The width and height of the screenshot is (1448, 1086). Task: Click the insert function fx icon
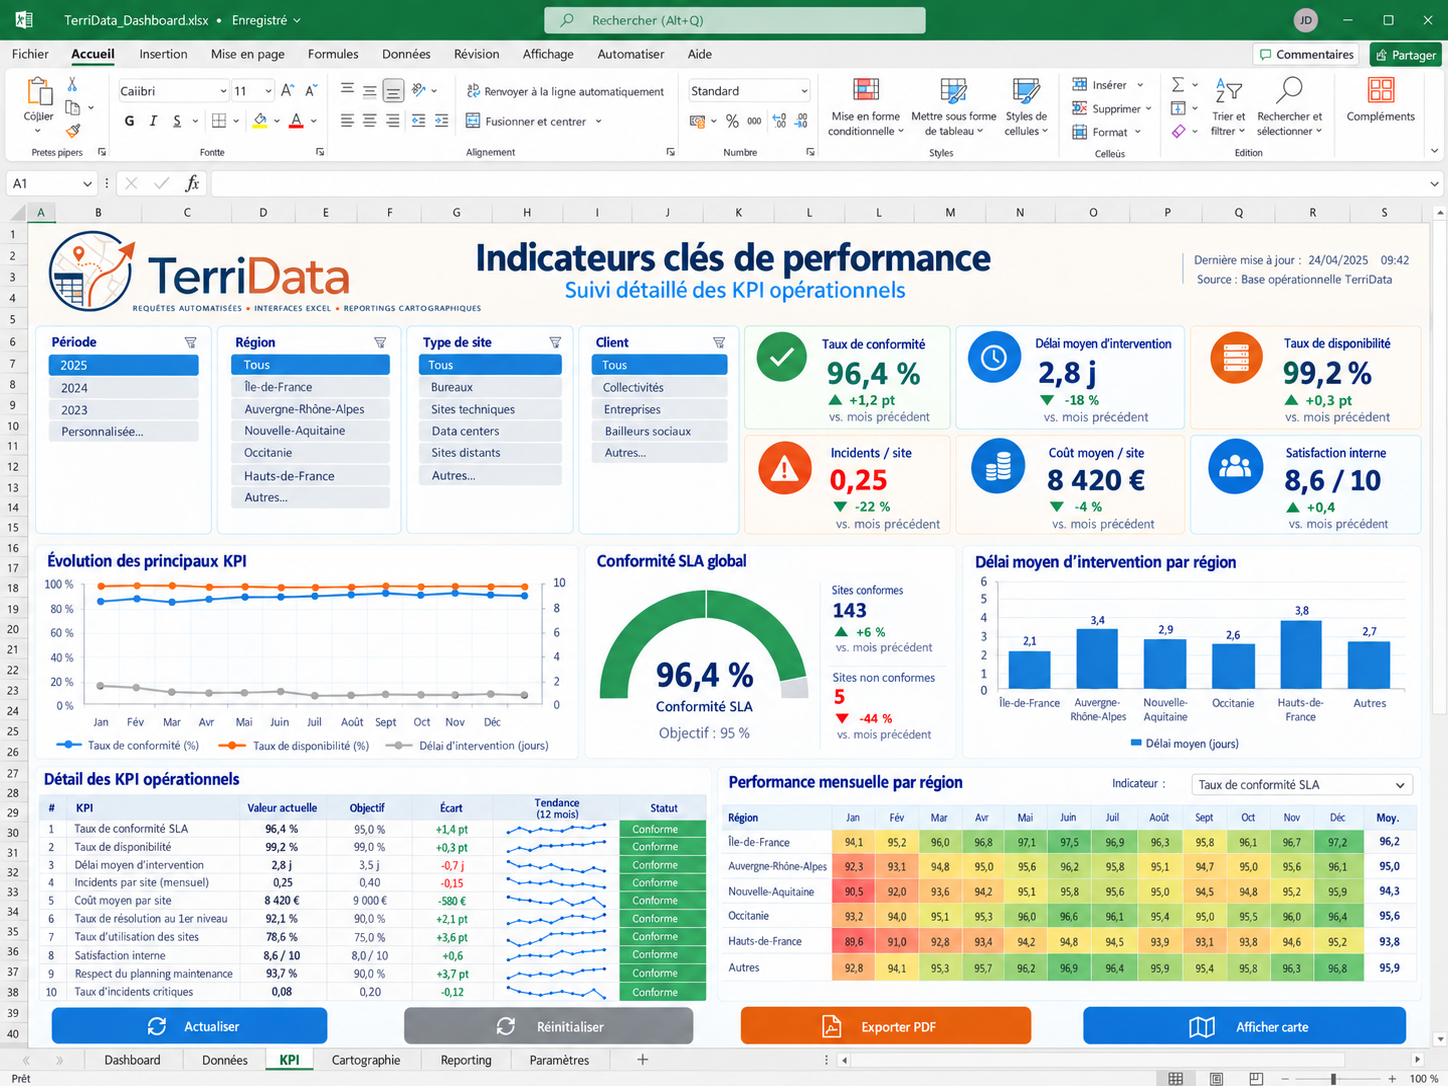click(192, 183)
